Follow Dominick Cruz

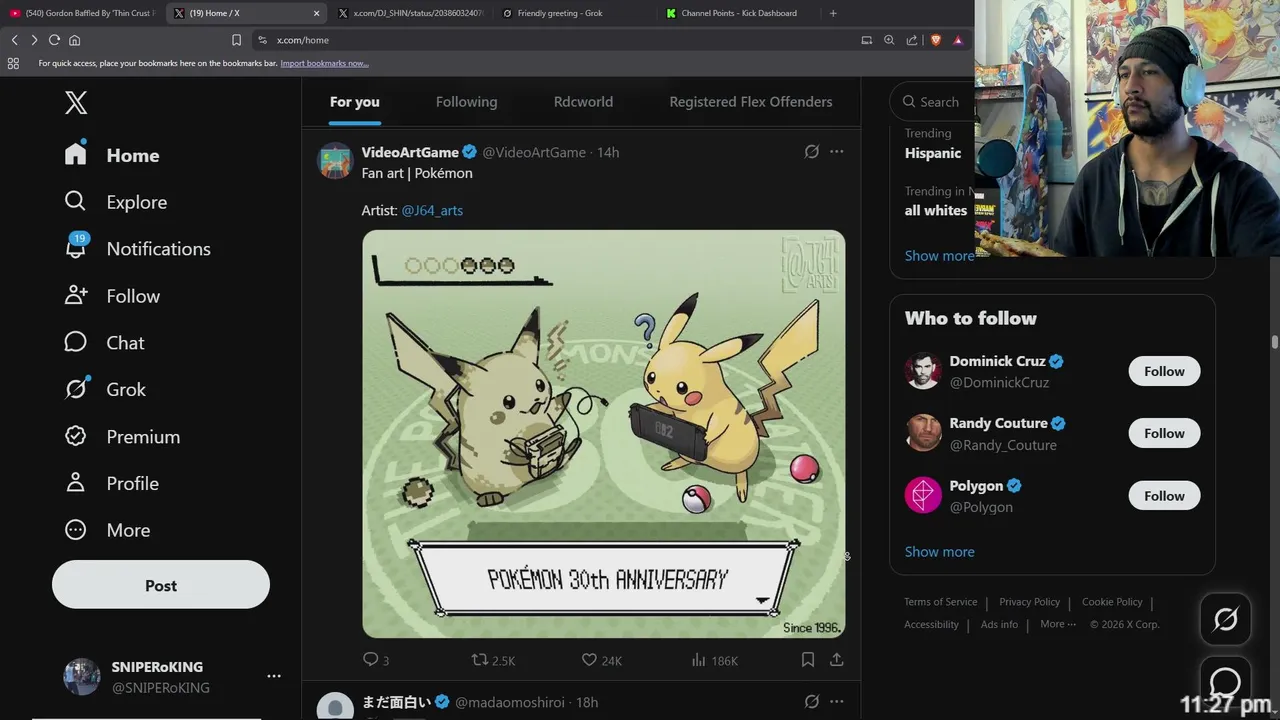(x=1164, y=371)
